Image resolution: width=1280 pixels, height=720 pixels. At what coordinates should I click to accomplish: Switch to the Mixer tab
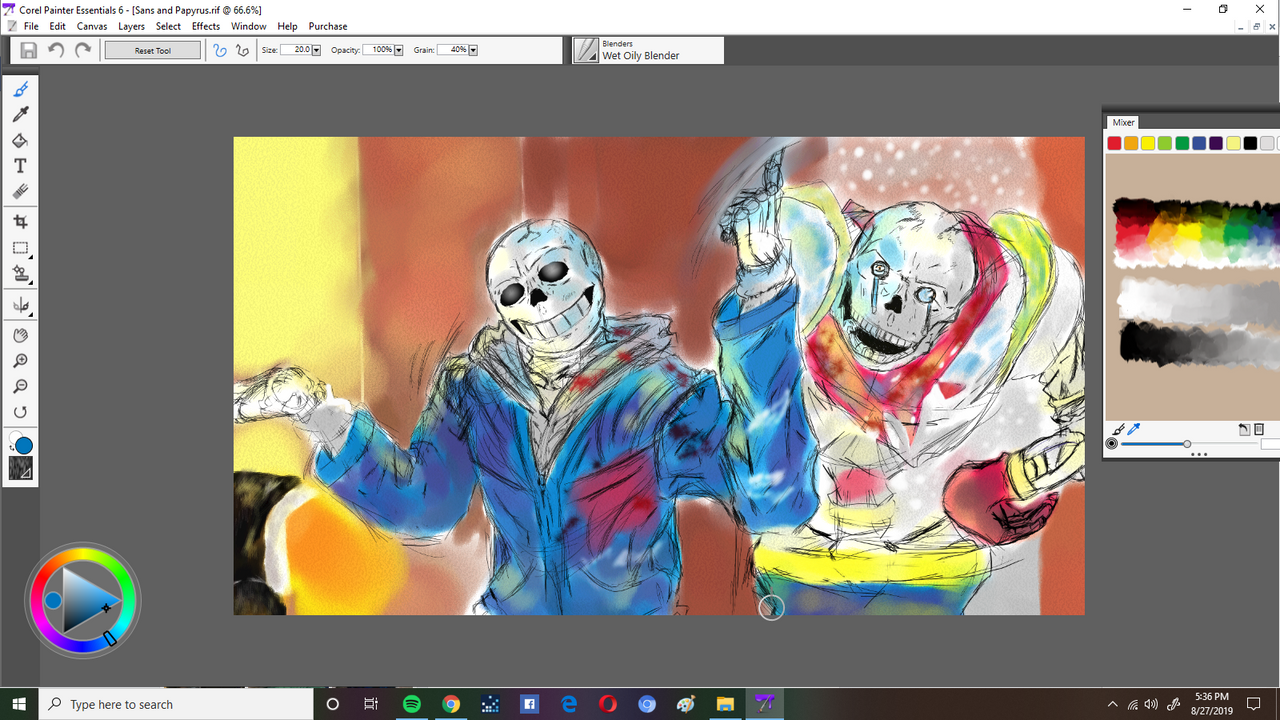[1123, 123]
